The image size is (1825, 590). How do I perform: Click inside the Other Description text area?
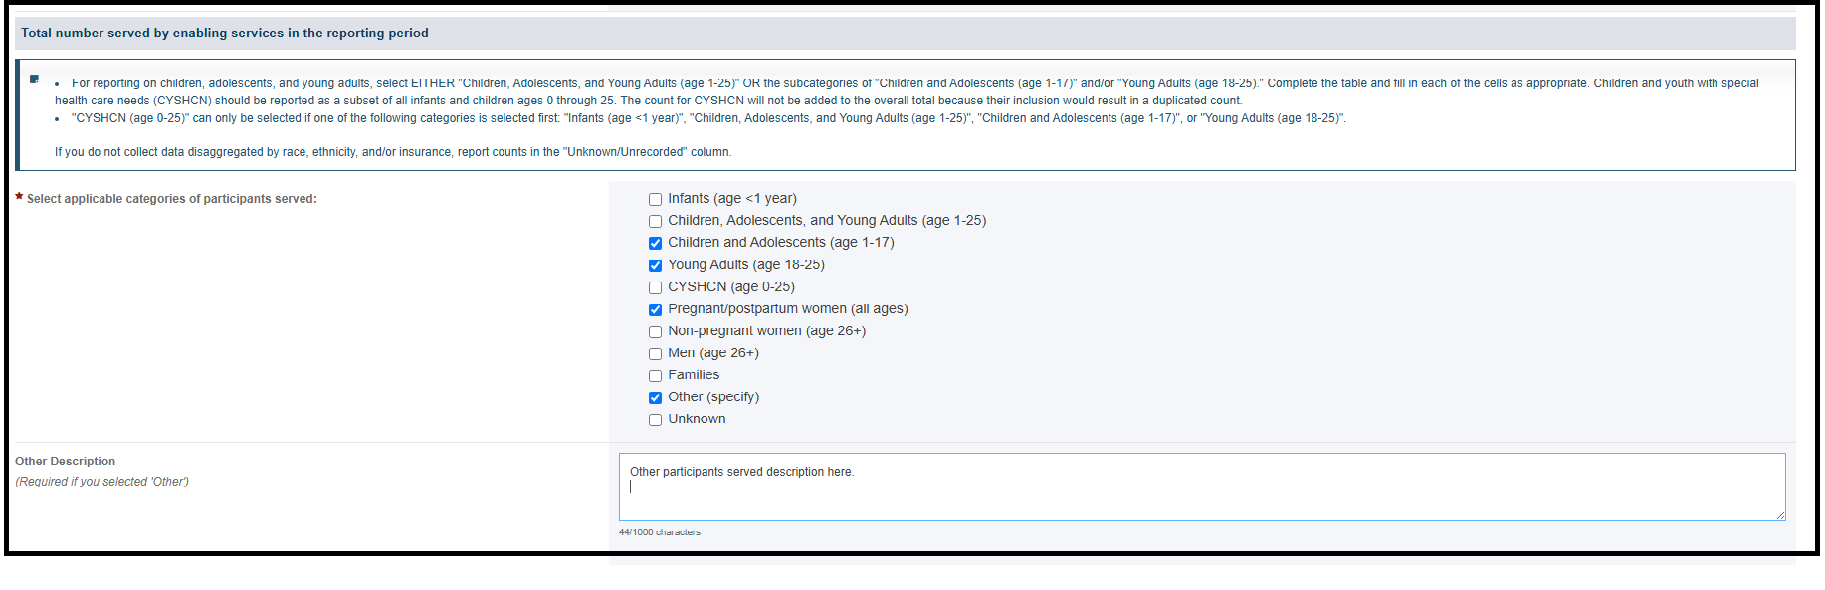(x=1202, y=487)
